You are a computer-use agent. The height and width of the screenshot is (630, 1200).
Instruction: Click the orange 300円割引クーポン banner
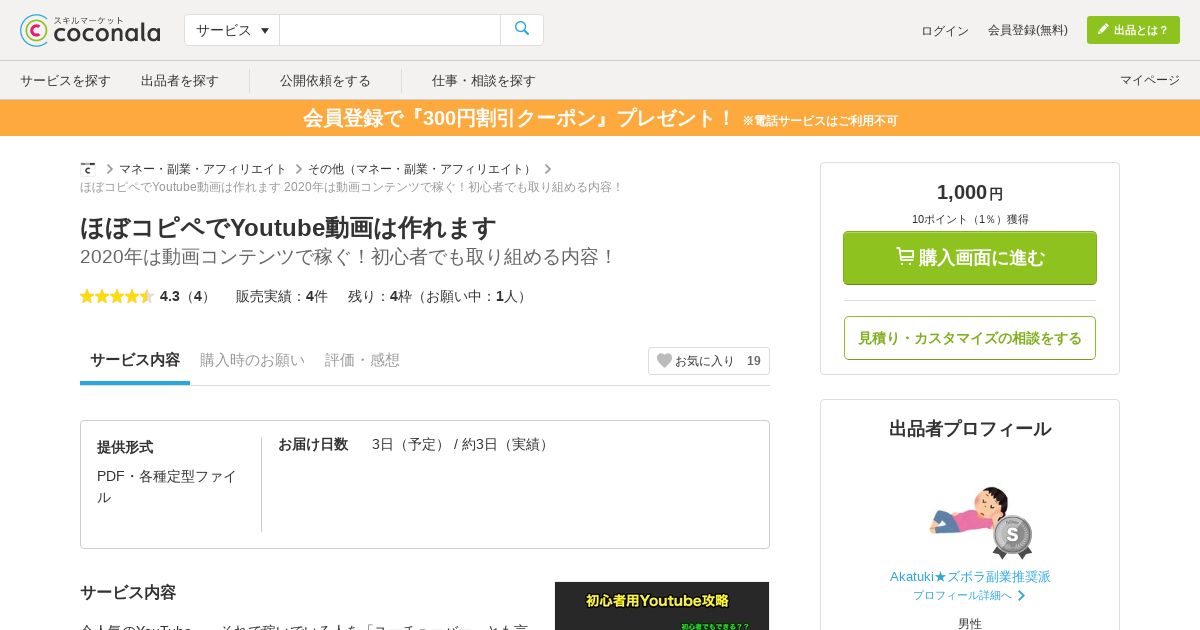click(600, 118)
